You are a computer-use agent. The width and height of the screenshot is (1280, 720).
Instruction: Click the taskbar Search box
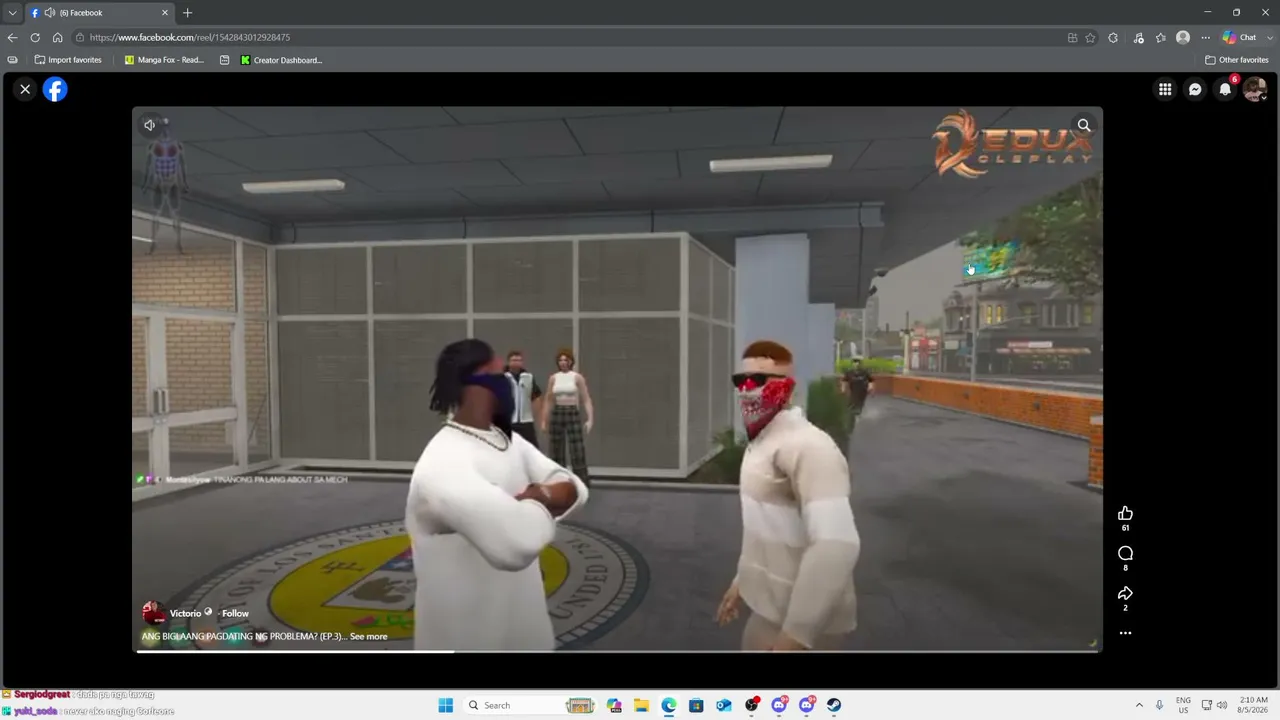531,705
